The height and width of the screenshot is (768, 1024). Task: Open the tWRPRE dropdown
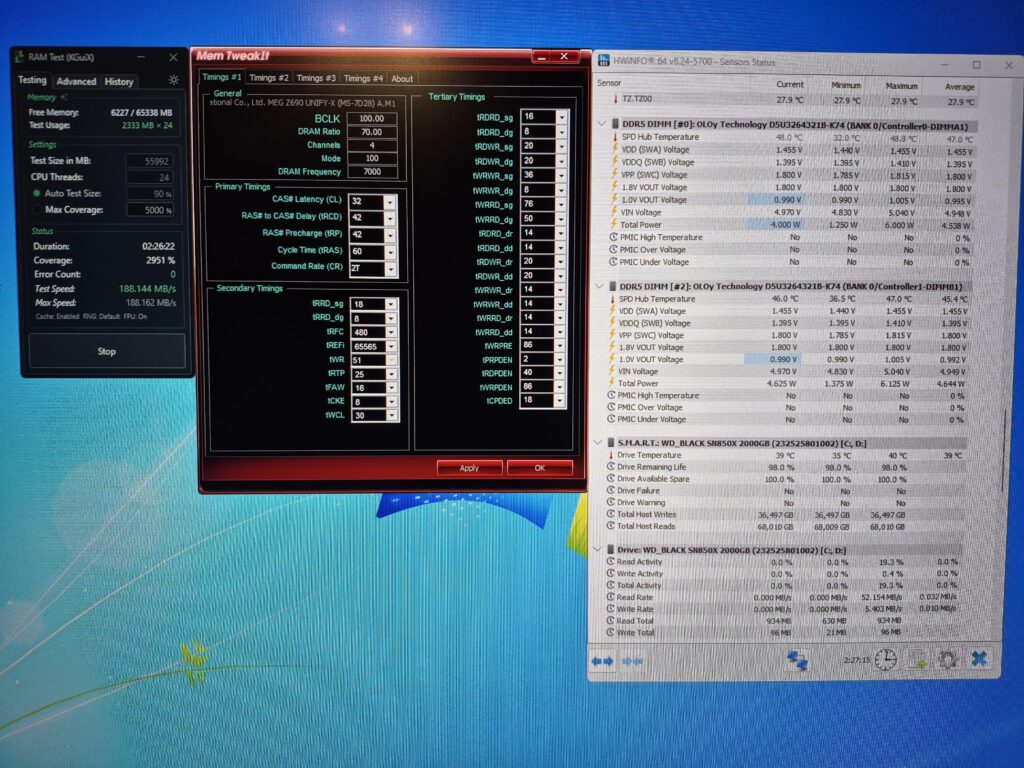tap(560, 345)
